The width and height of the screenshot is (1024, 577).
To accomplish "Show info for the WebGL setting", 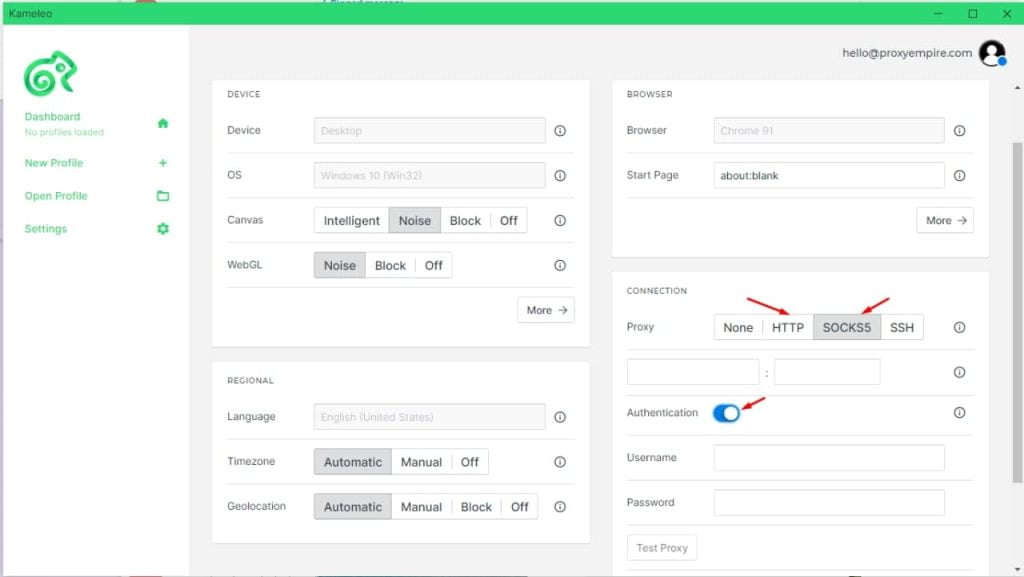I will coord(560,266).
